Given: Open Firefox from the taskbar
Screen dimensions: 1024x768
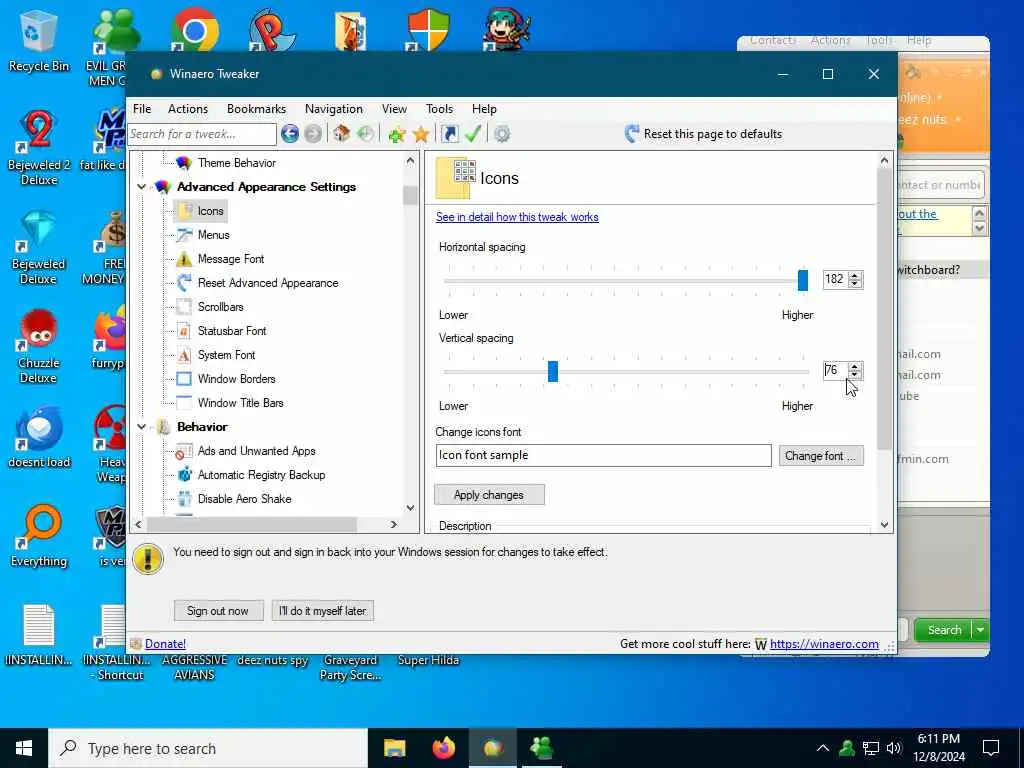Looking at the screenshot, I should 443,748.
